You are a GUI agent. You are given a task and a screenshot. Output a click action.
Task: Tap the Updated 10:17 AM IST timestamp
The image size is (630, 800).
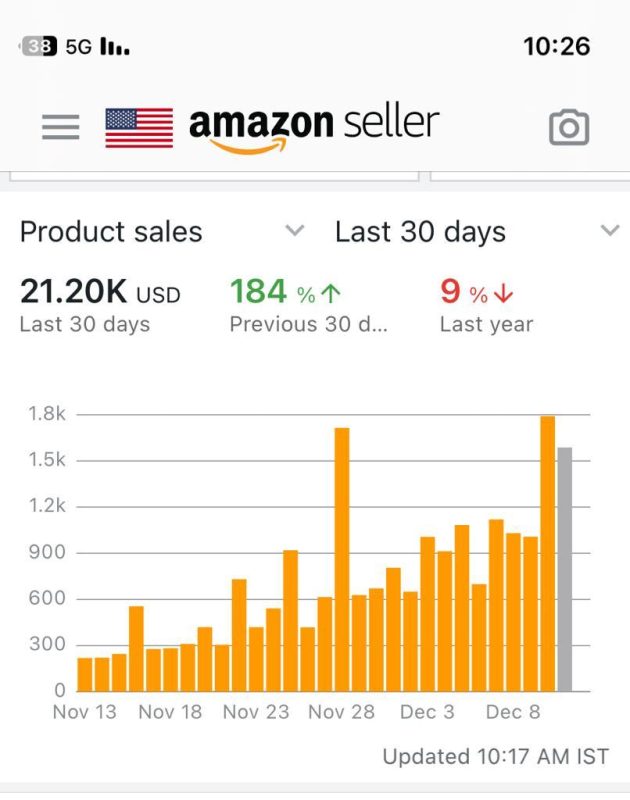pos(495,757)
